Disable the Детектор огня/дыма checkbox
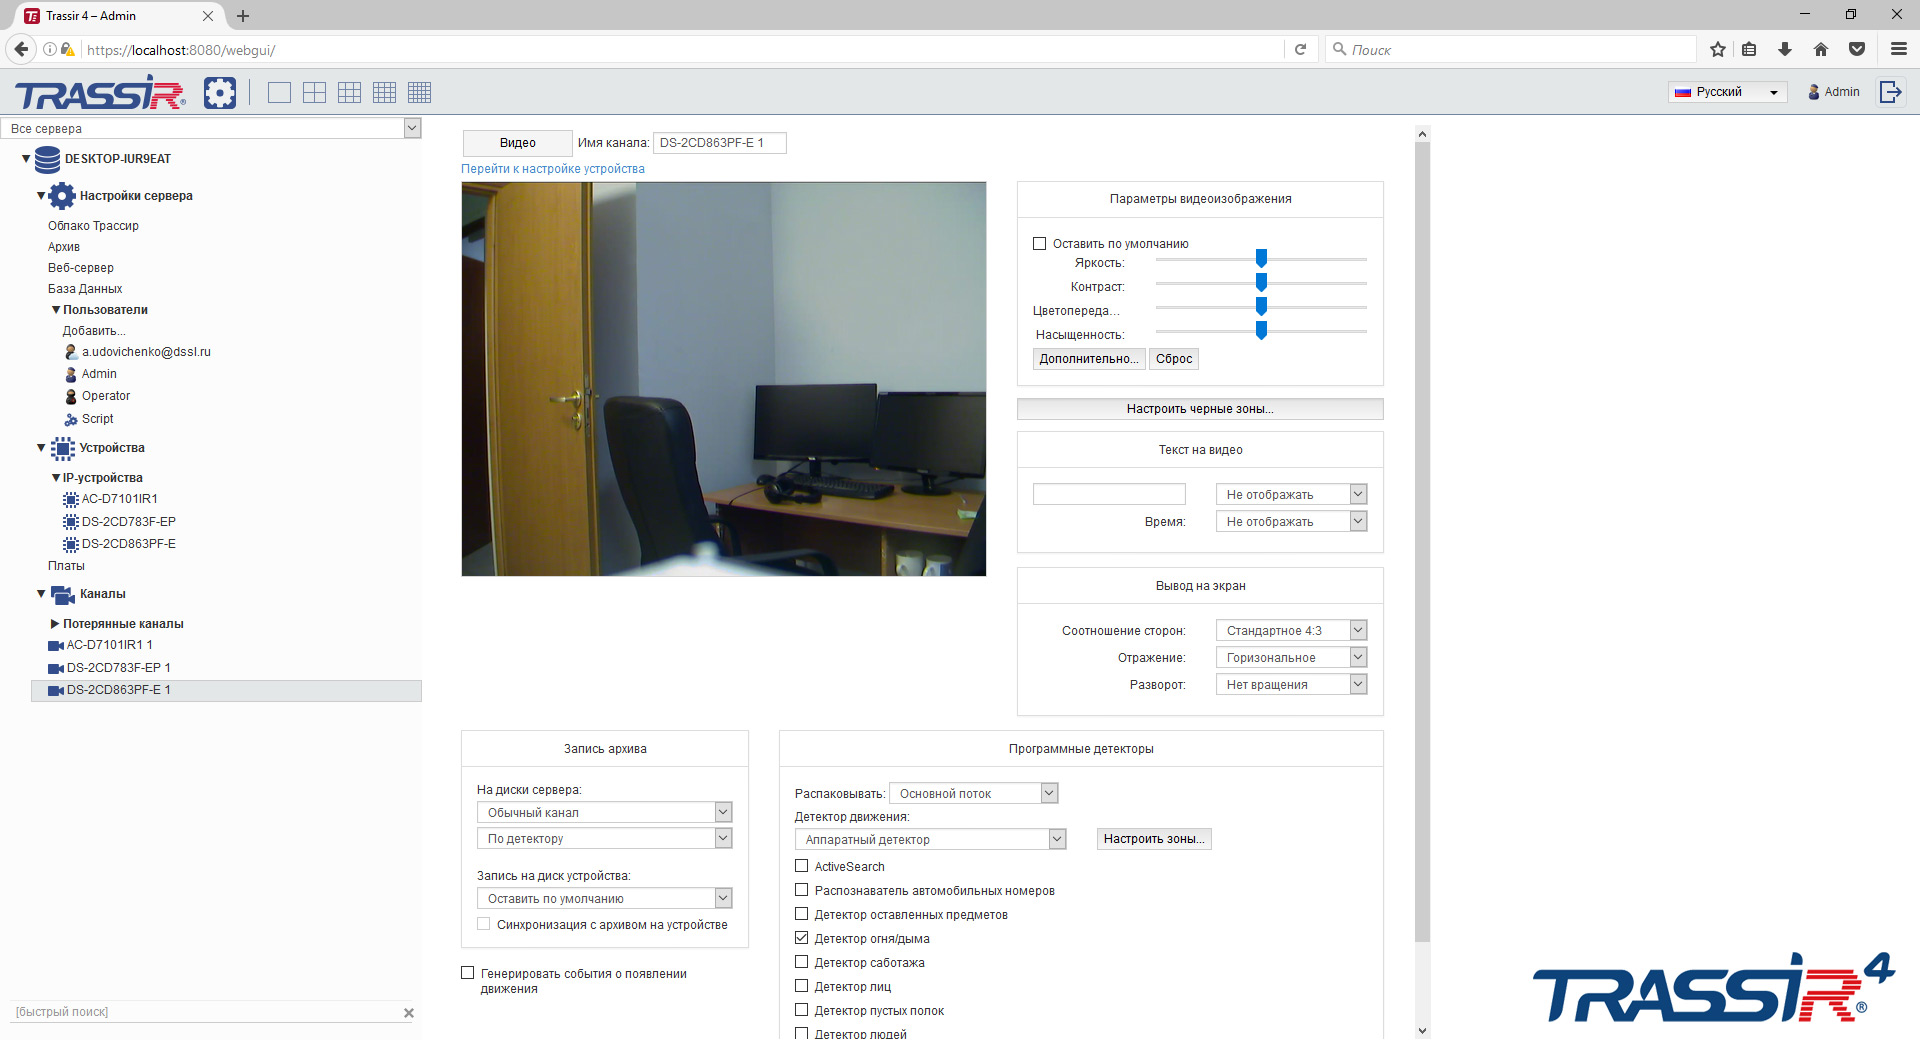This screenshot has width=1920, height=1040. [801, 937]
